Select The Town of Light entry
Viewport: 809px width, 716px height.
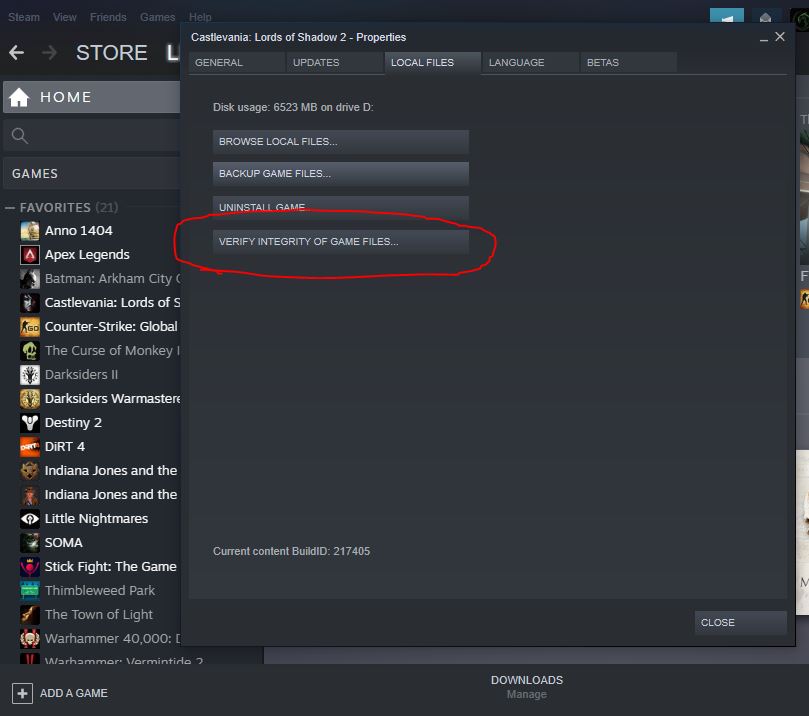(x=99, y=614)
